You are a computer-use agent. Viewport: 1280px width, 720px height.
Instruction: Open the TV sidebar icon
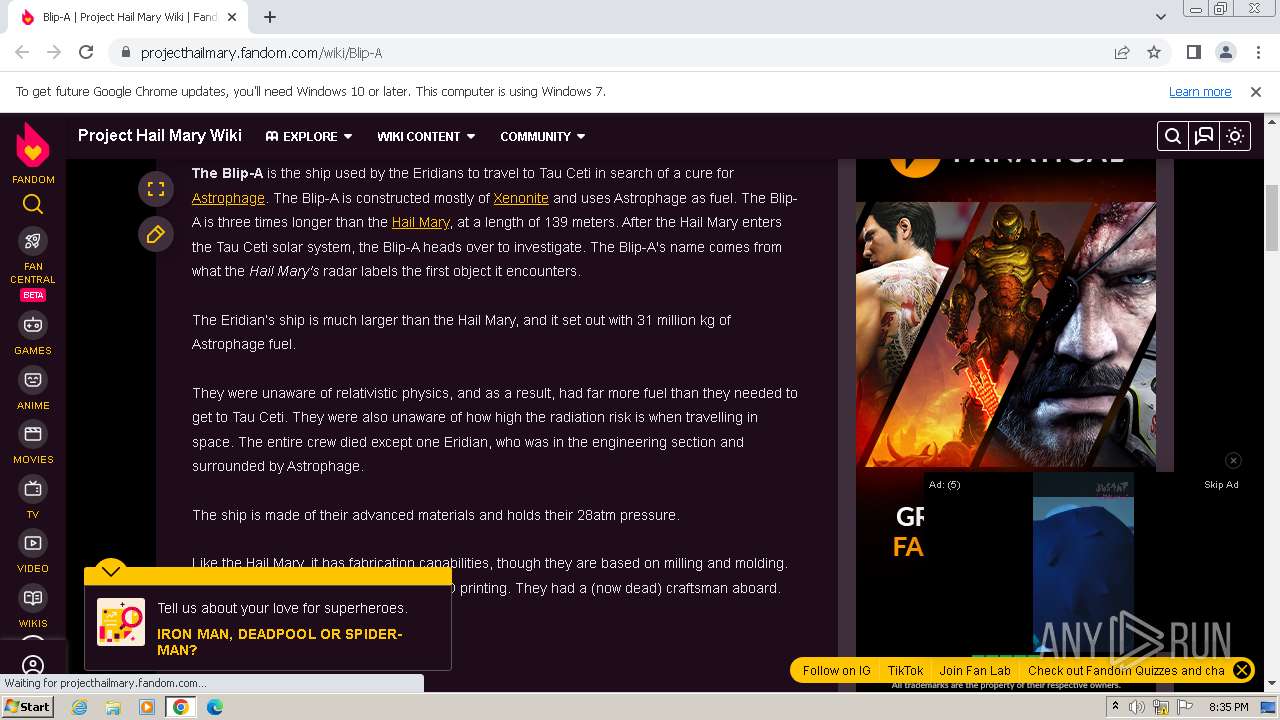click(x=33, y=488)
